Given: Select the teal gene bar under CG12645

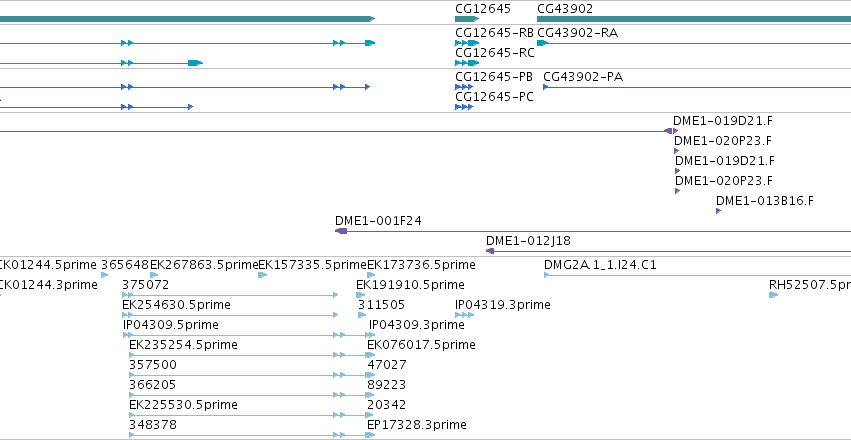Looking at the screenshot, I should [467, 19].
